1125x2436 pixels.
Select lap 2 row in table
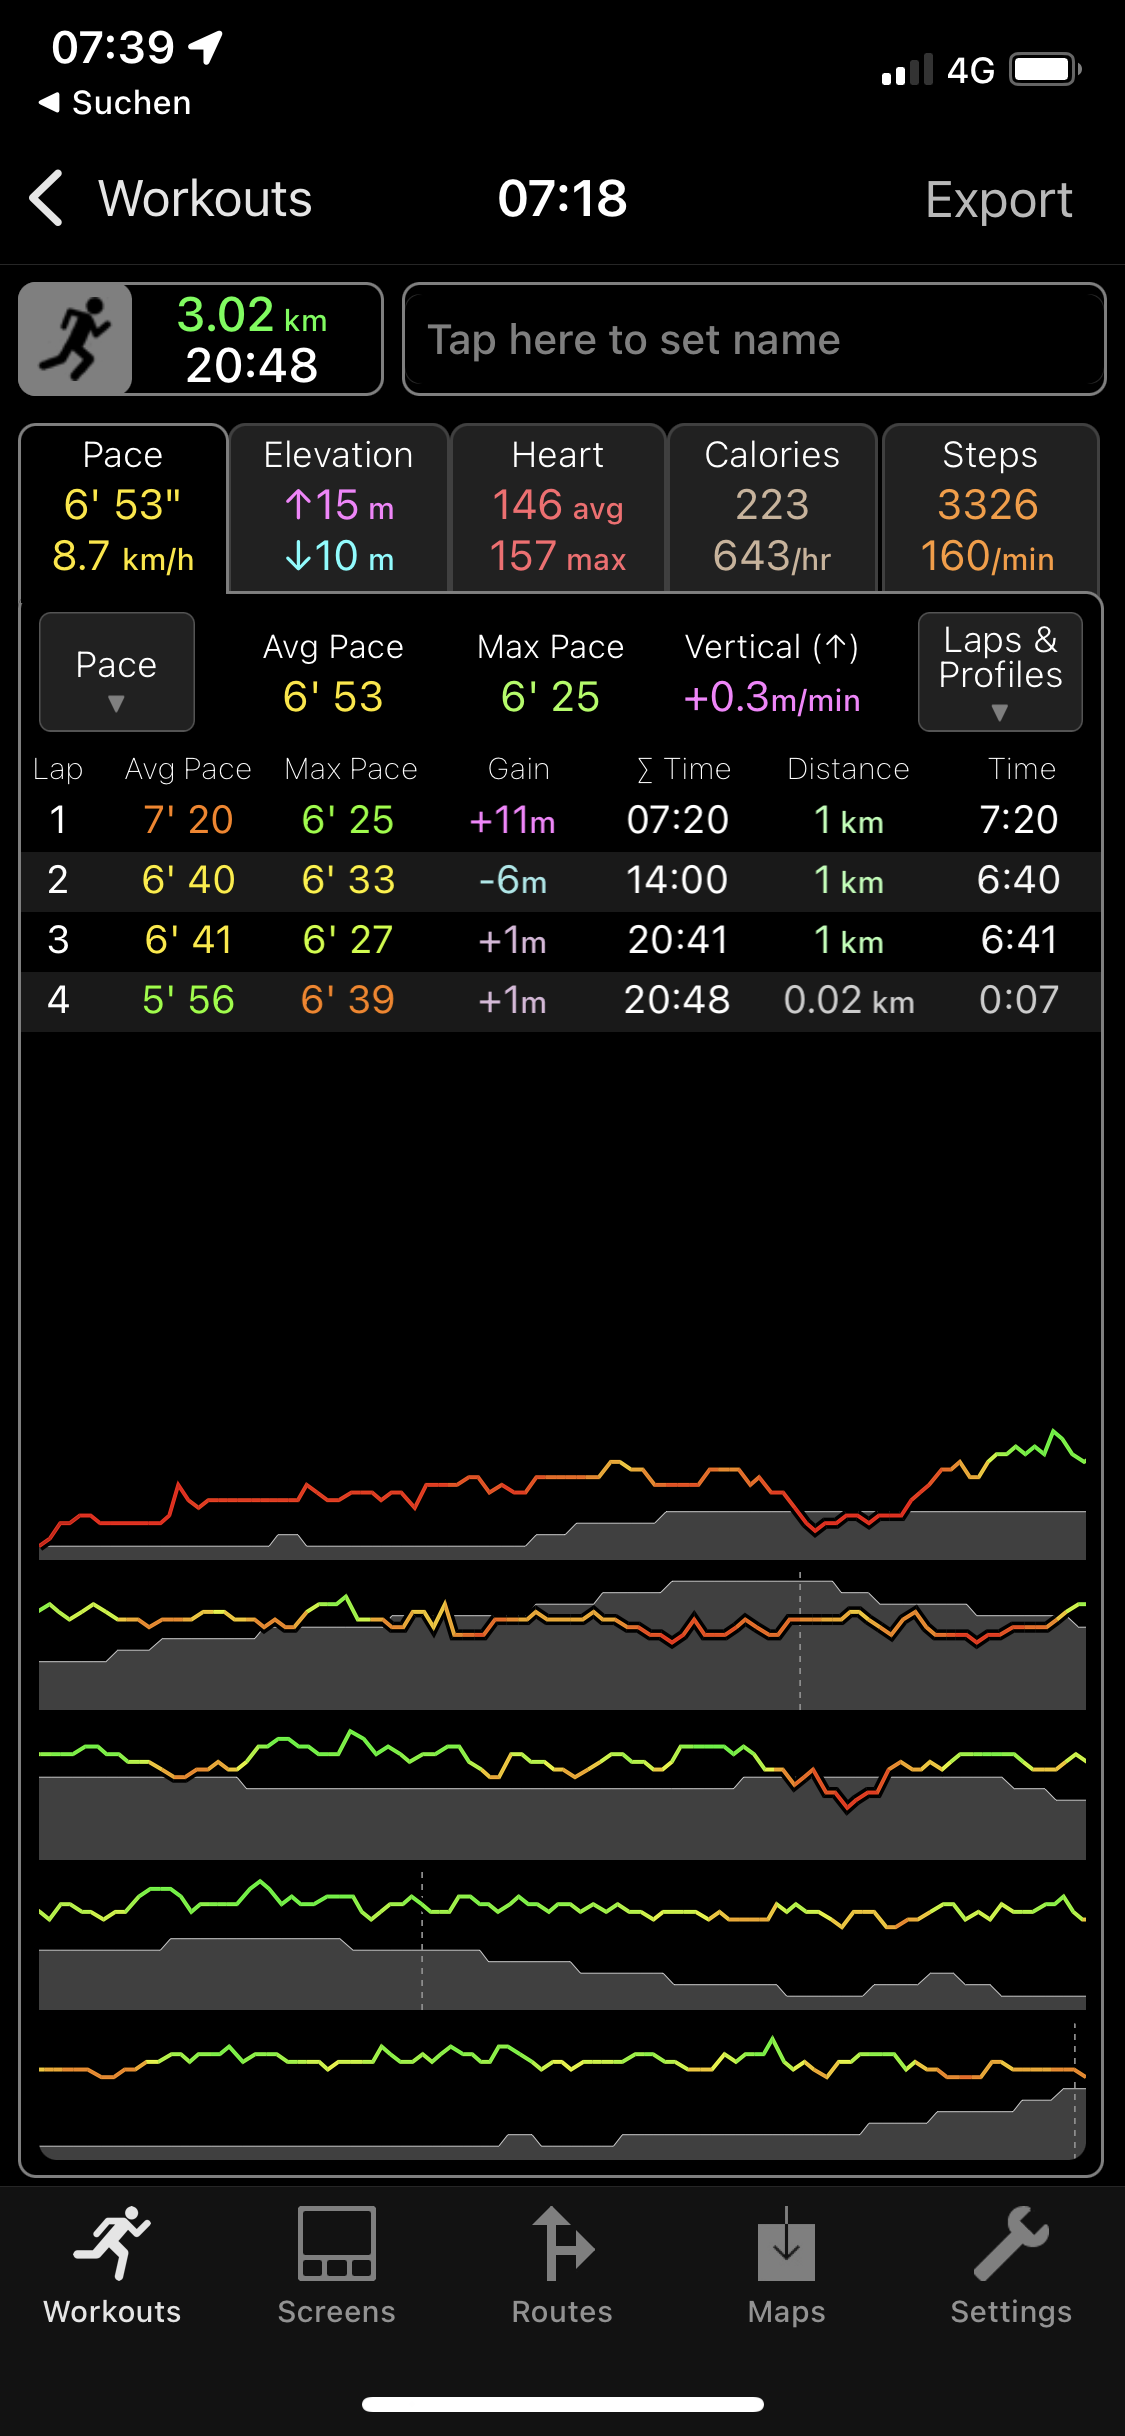(560, 880)
